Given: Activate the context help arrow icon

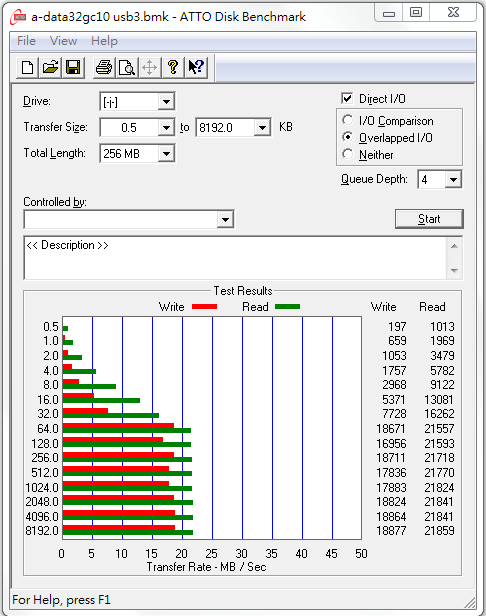Looking at the screenshot, I should point(196,67).
